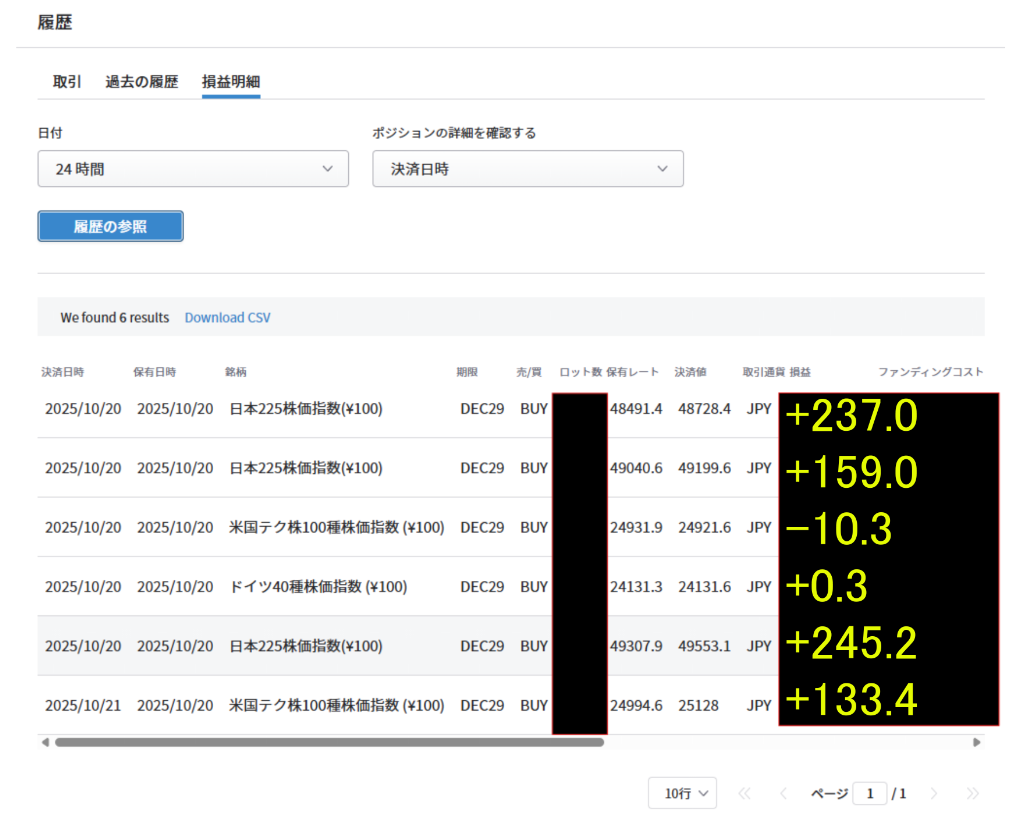Screen dimensions: 1025x827
Task: Click the Download CSV link
Action: 227,317
